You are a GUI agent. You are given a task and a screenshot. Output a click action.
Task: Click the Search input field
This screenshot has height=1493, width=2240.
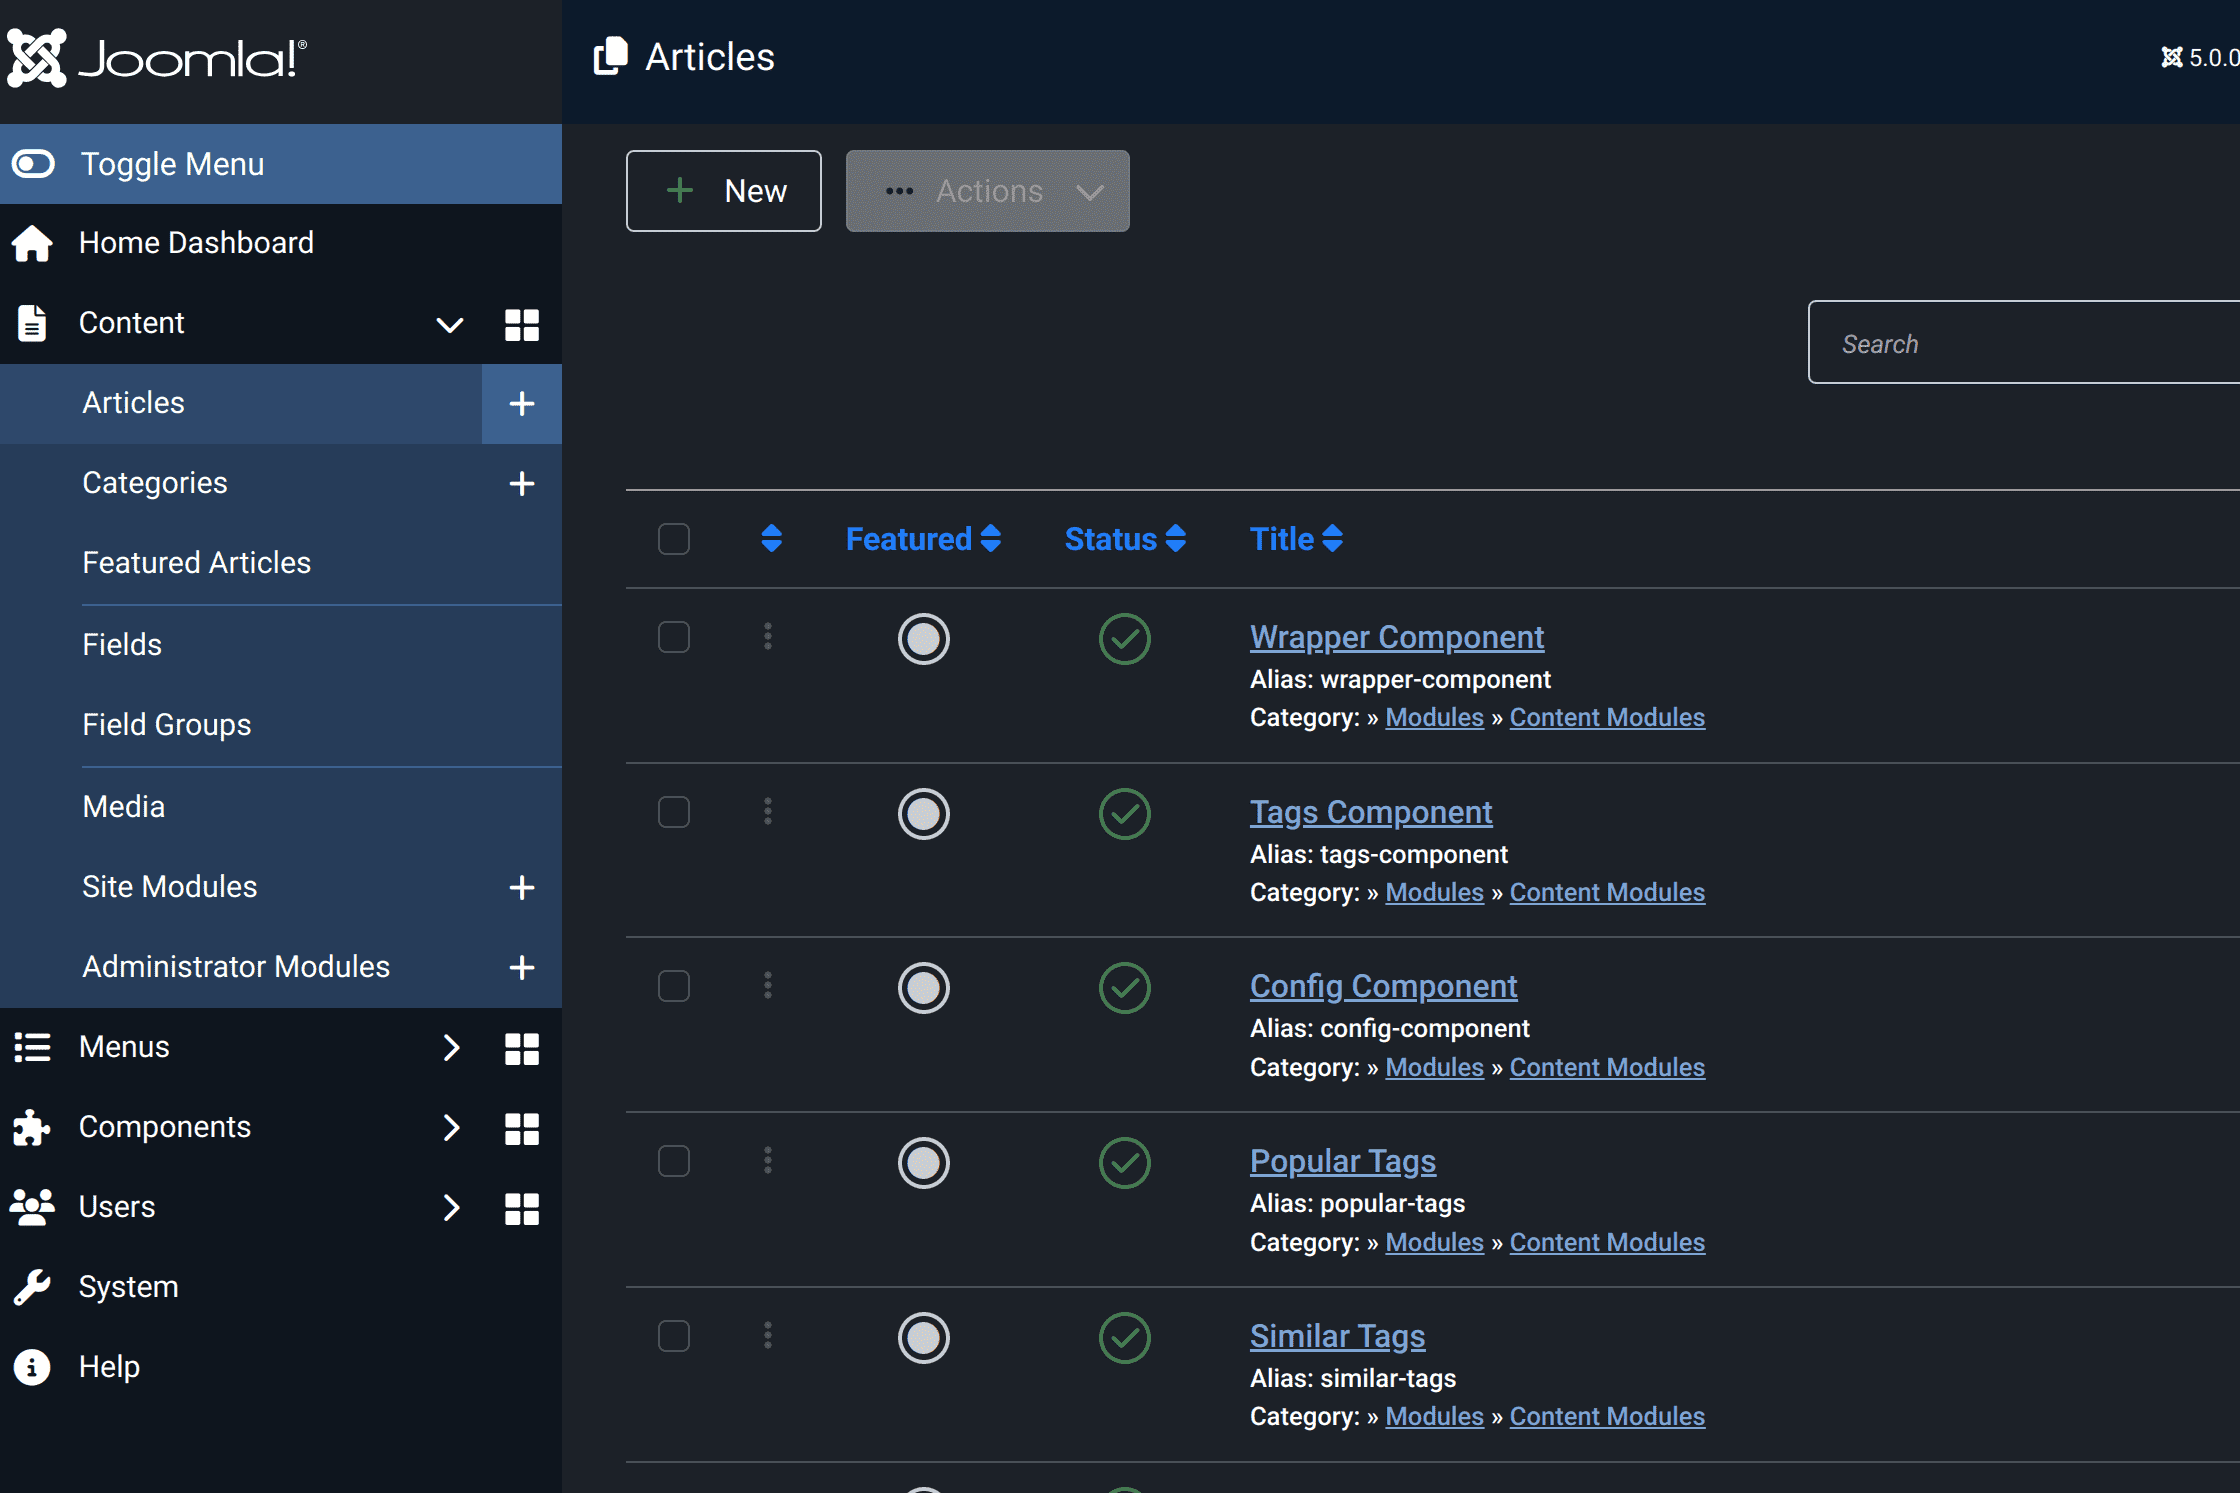click(x=2024, y=343)
